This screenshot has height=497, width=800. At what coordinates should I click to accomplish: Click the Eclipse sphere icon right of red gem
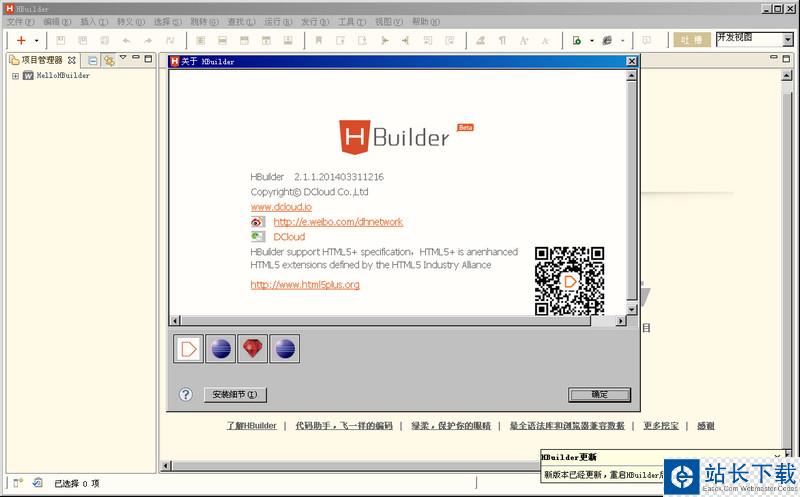point(285,349)
